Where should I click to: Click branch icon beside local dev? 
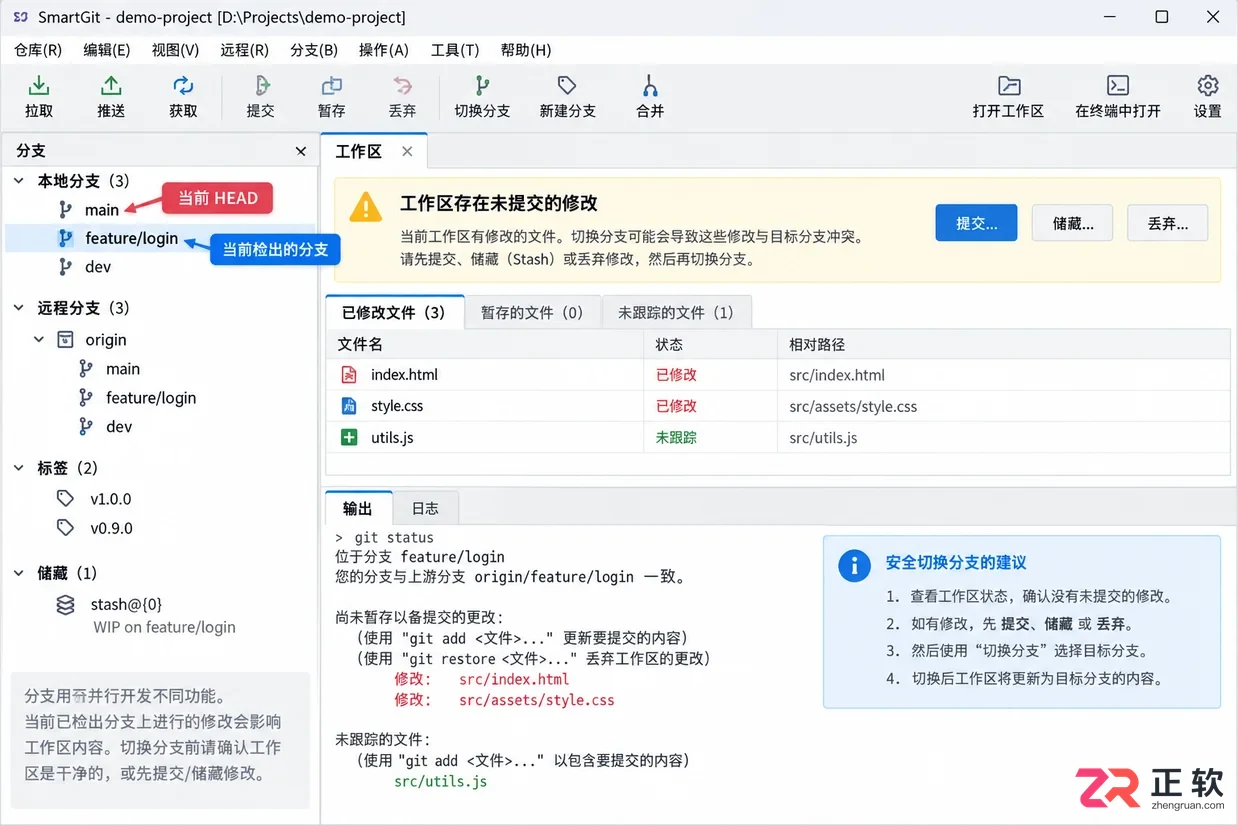[65, 267]
